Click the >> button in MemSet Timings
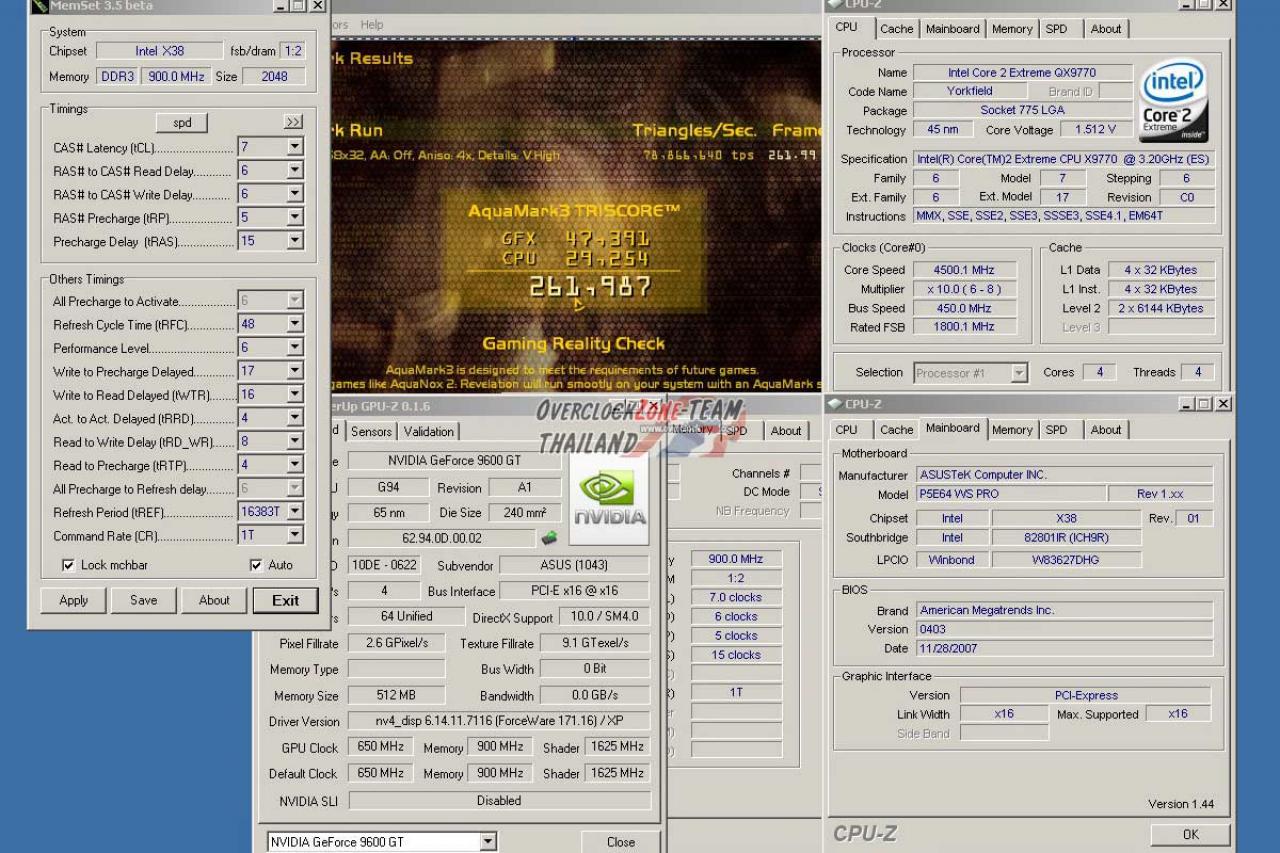Image resolution: width=1280 pixels, height=853 pixels. [x=293, y=122]
